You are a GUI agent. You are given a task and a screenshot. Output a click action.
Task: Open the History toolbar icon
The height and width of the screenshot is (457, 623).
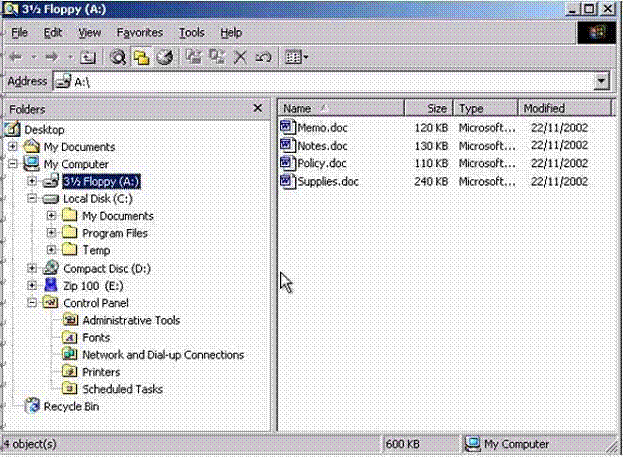pyautogui.click(x=165, y=58)
